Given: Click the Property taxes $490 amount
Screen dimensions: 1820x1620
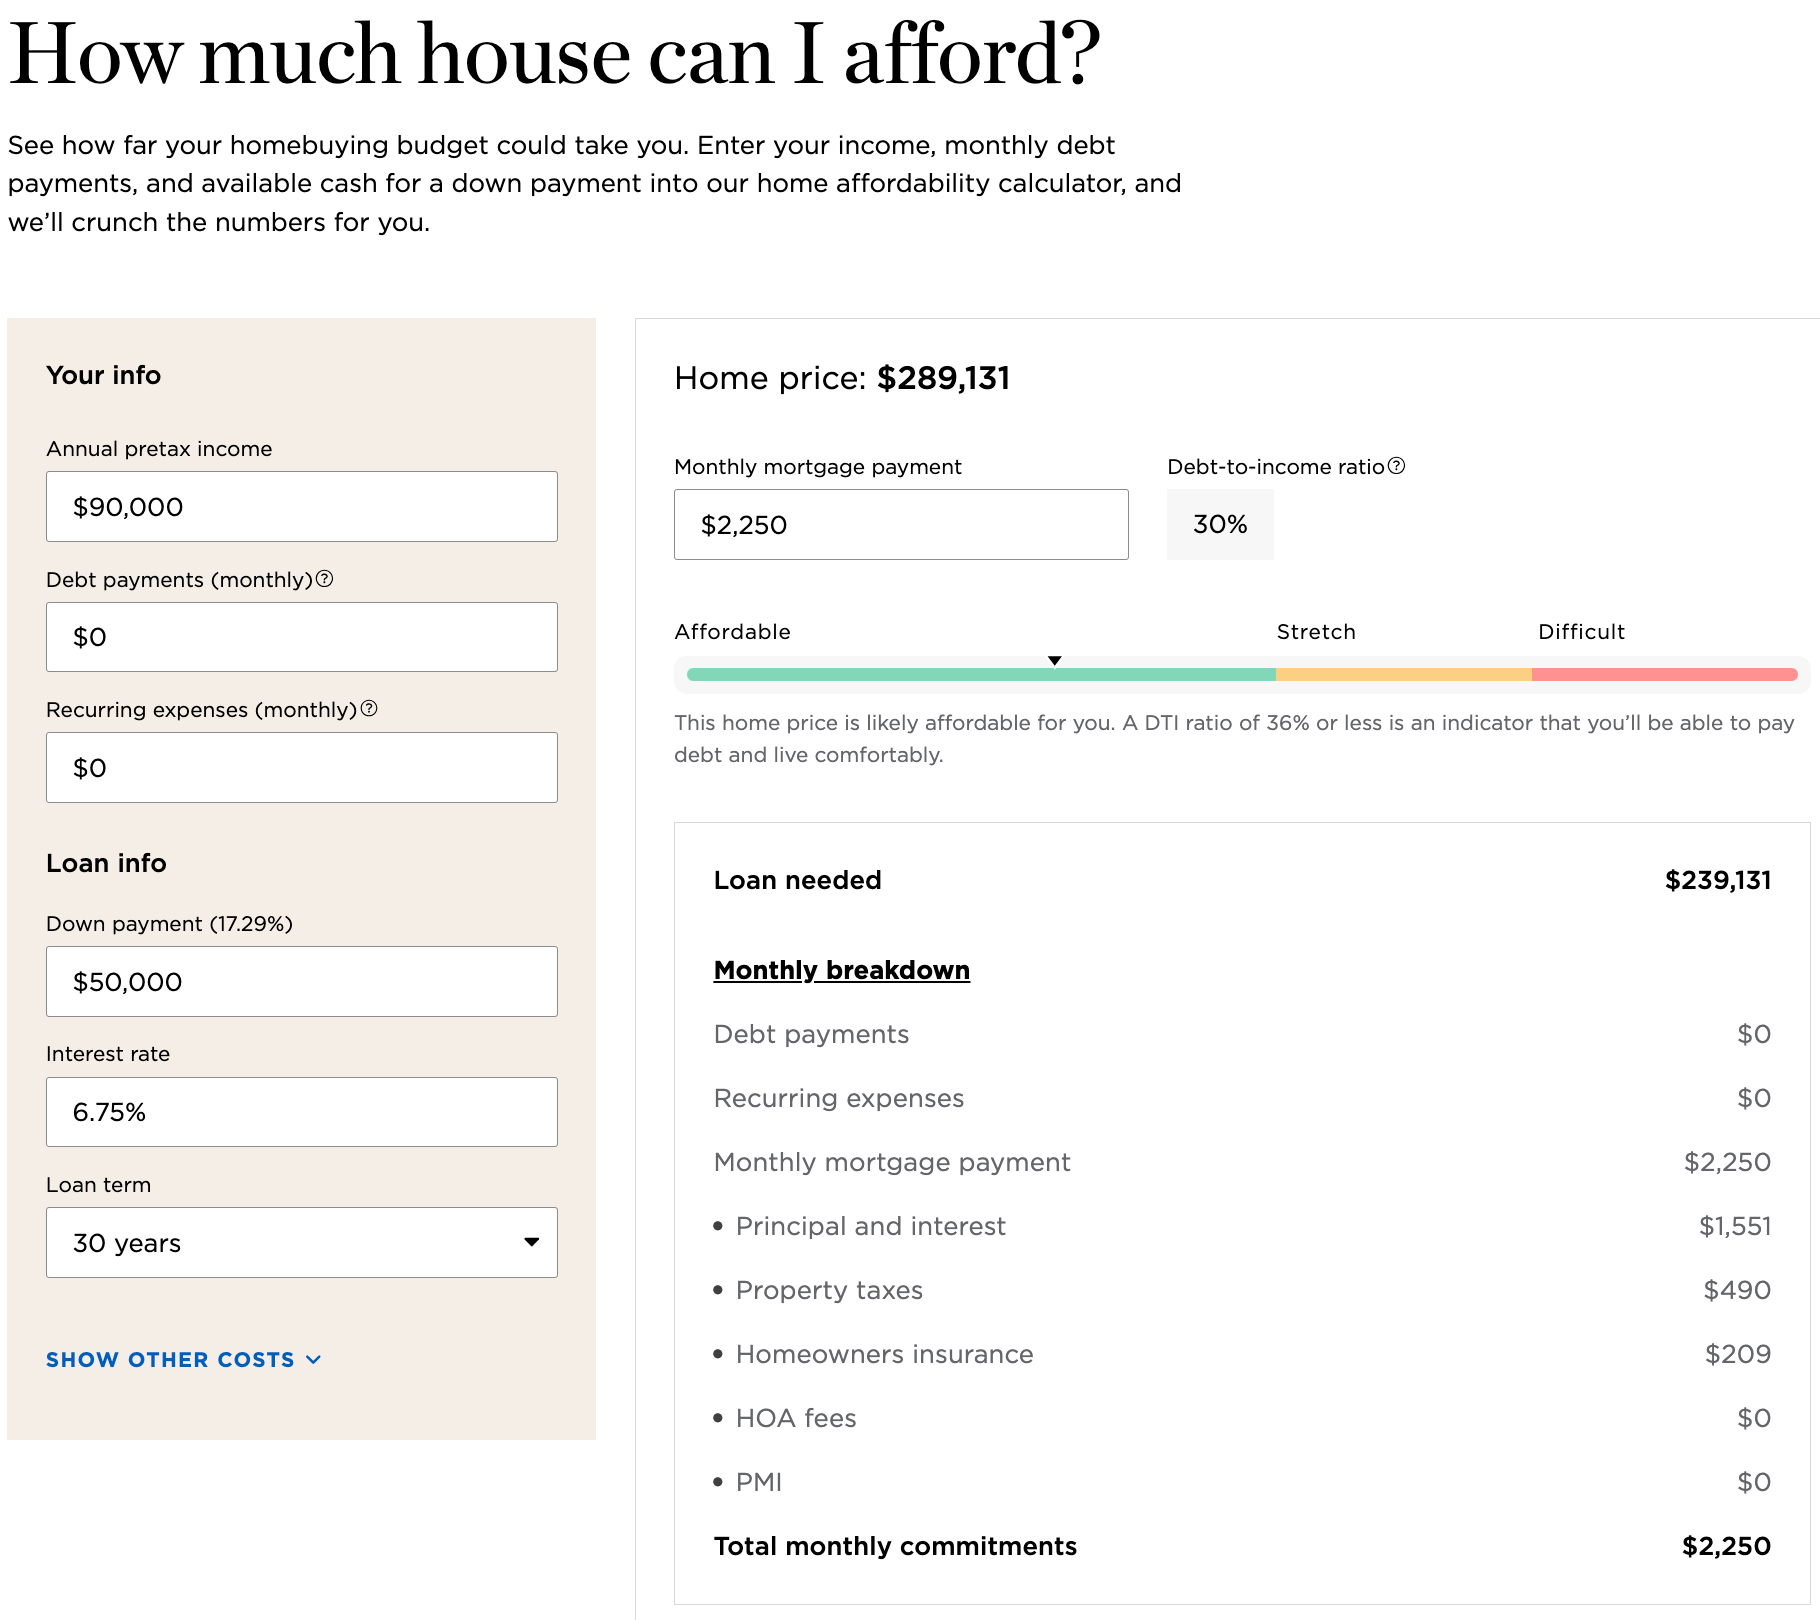Looking at the screenshot, I should click(1737, 1290).
